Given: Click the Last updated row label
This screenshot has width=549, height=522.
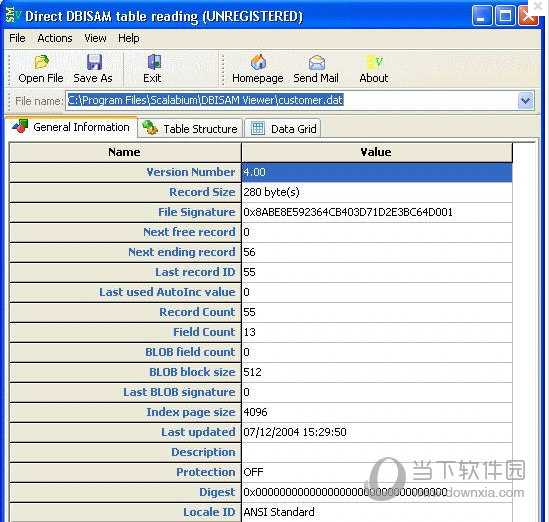Looking at the screenshot, I should pyautogui.click(x=125, y=432).
